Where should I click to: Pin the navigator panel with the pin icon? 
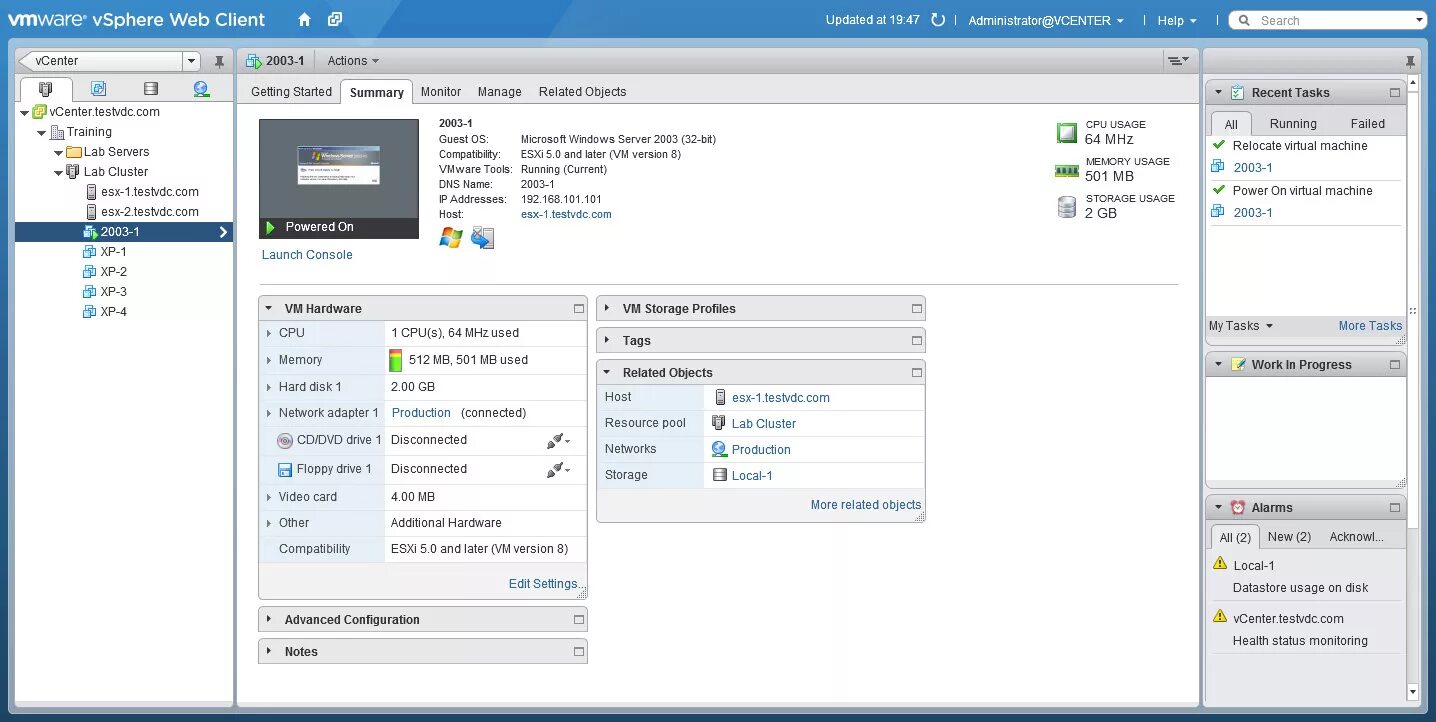pos(219,62)
